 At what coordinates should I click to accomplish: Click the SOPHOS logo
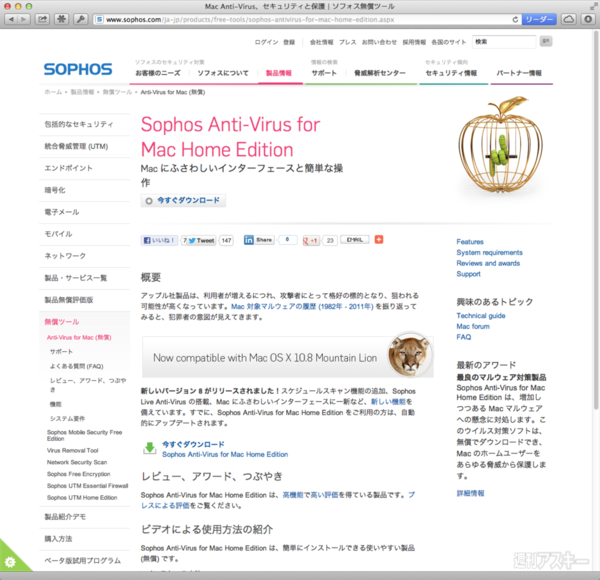click(78, 69)
